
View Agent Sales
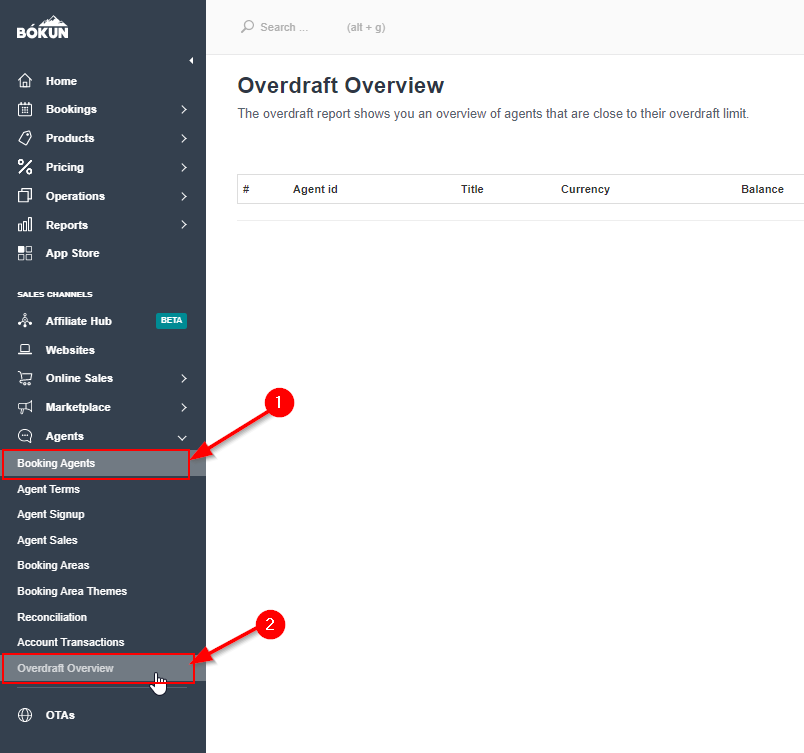[47, 540]
